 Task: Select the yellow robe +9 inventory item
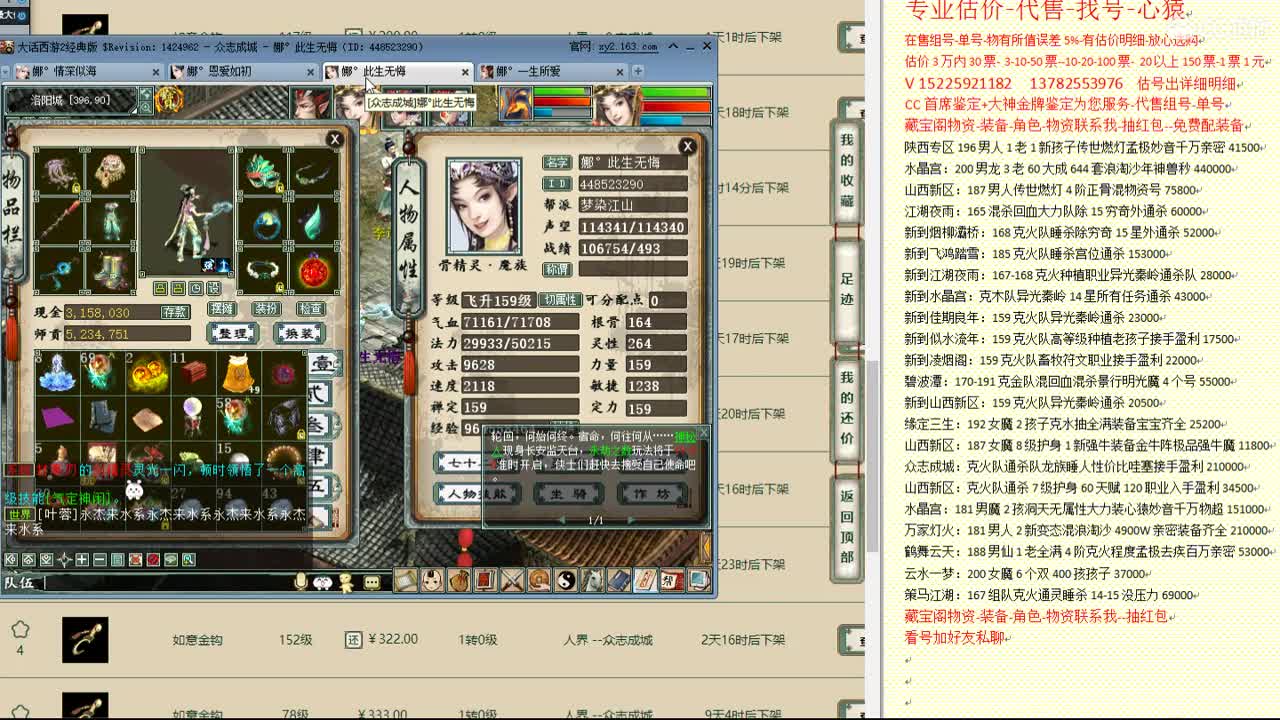click(x=239, y=373)
